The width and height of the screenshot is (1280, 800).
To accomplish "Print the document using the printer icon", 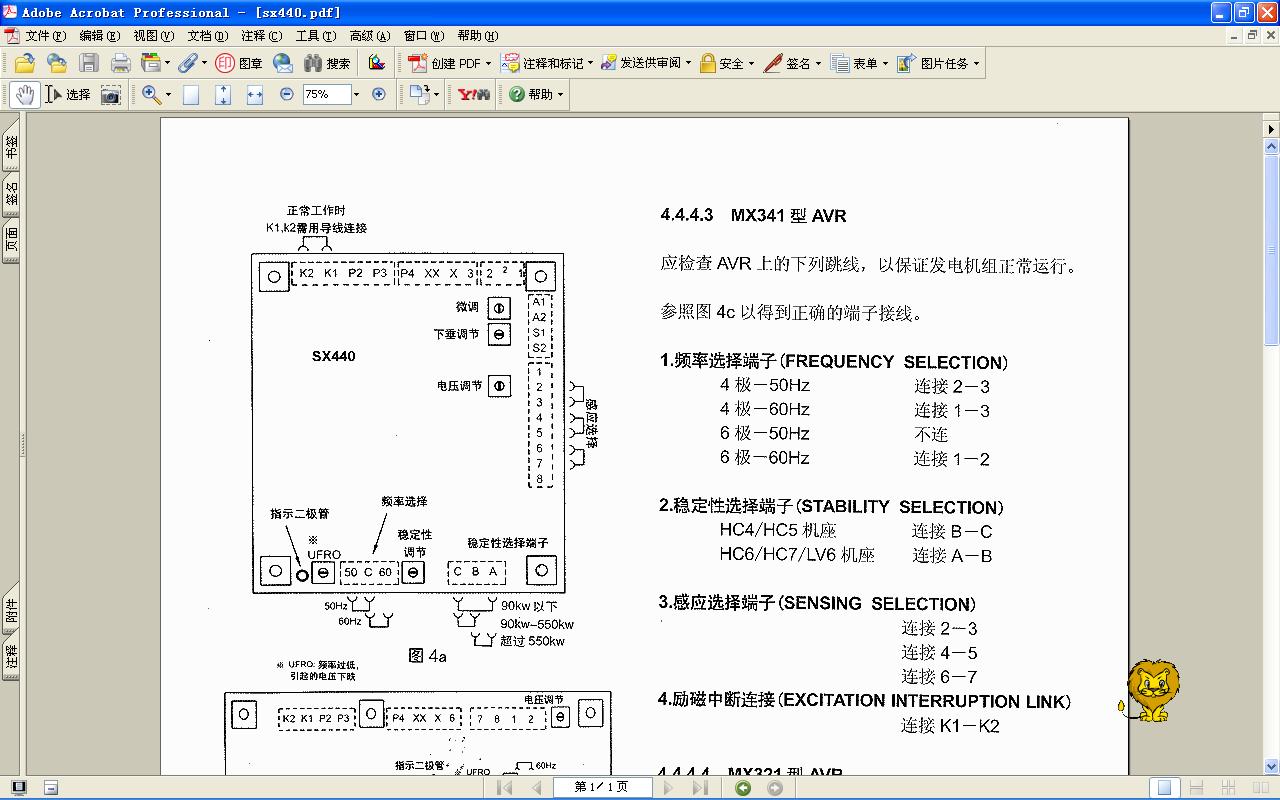I will coord(120,63).
